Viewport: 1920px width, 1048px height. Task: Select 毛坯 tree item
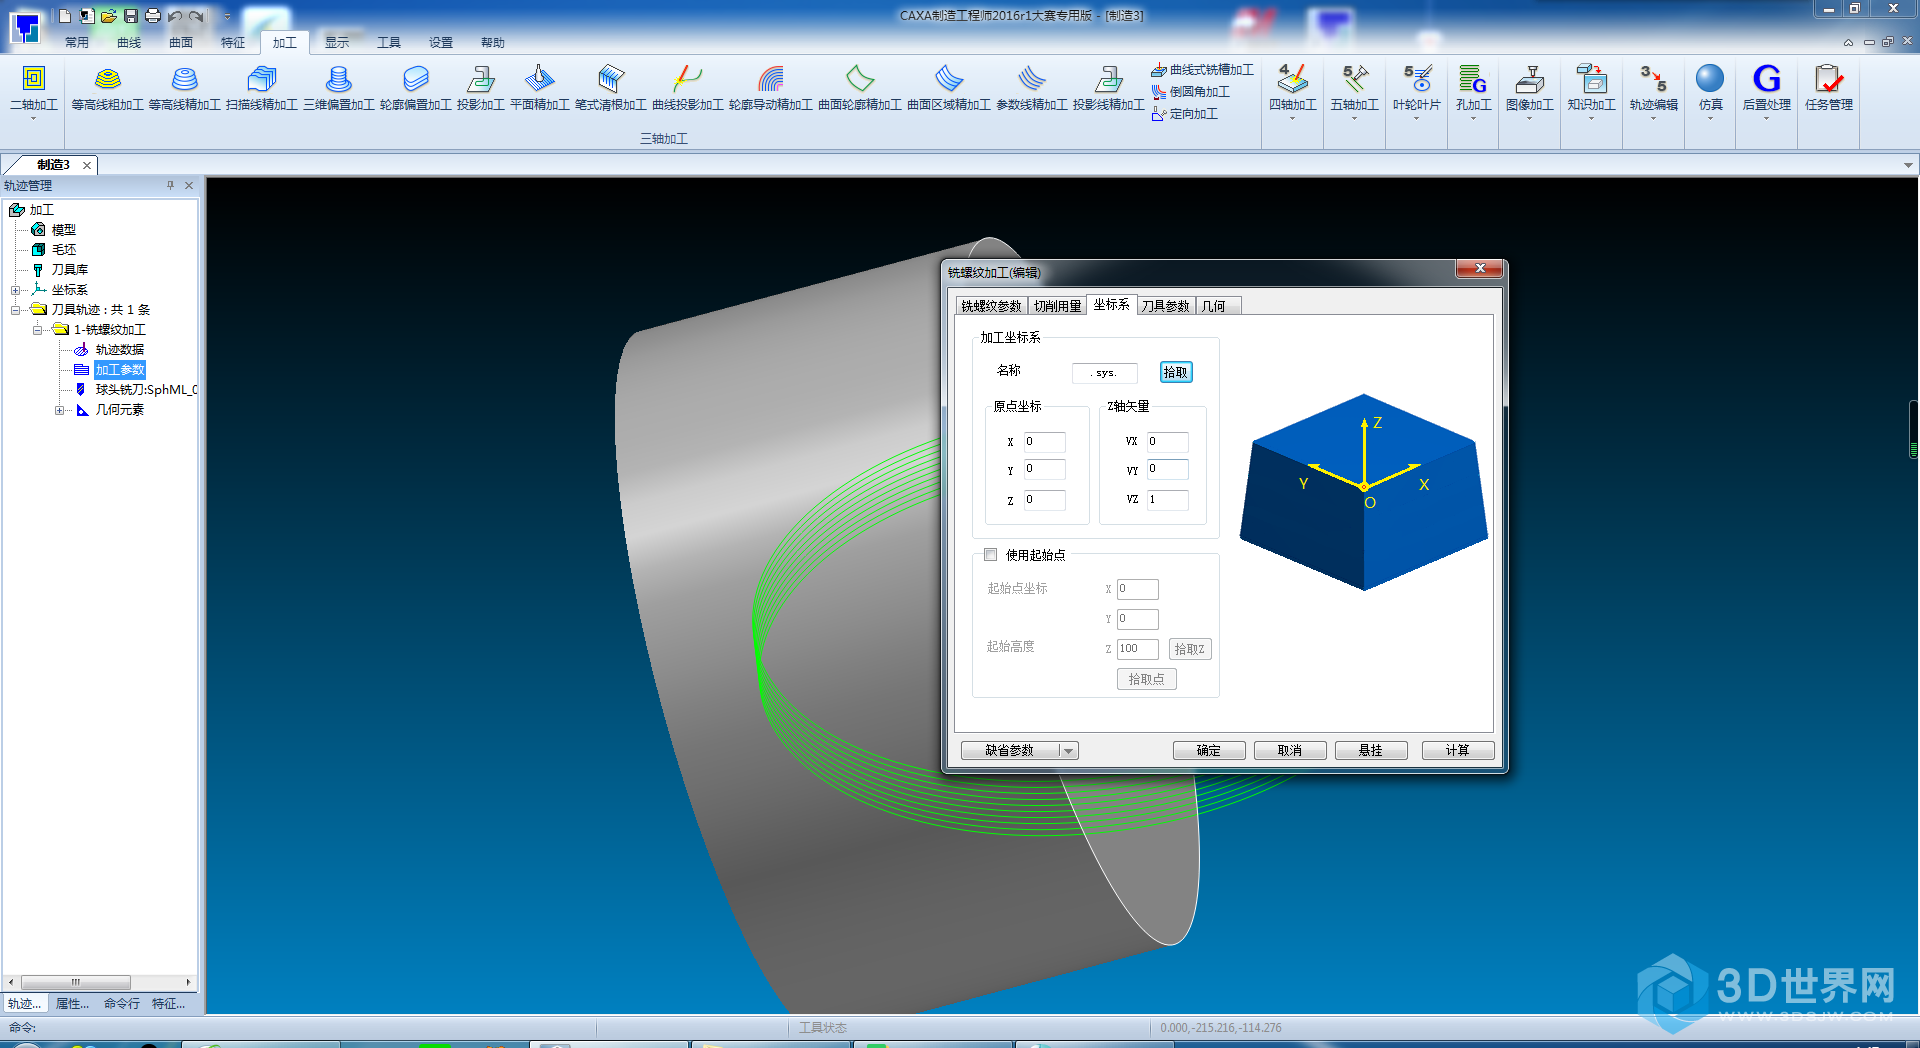pyautogui.click(x=64, y=250)
